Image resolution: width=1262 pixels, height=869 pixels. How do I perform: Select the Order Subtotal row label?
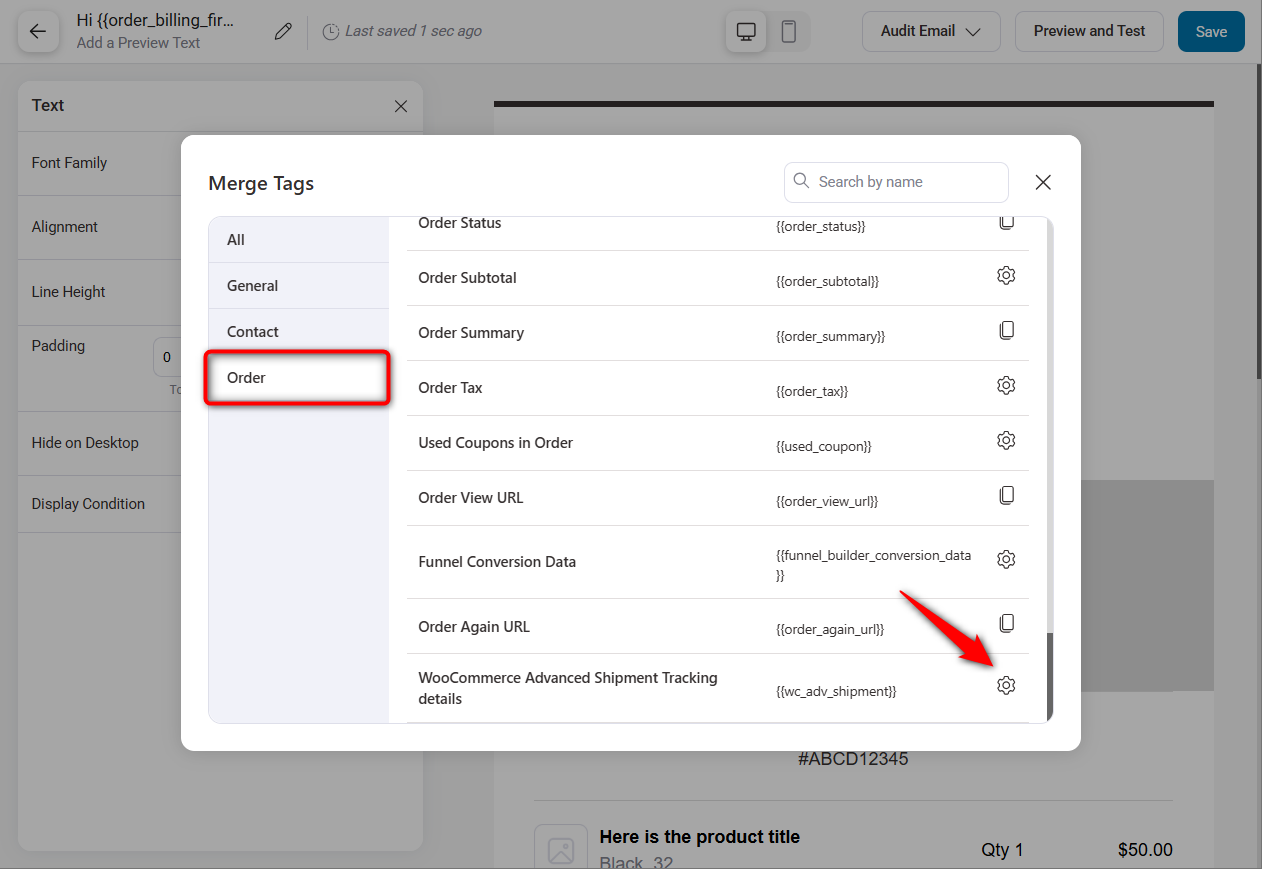coord(467,278)
